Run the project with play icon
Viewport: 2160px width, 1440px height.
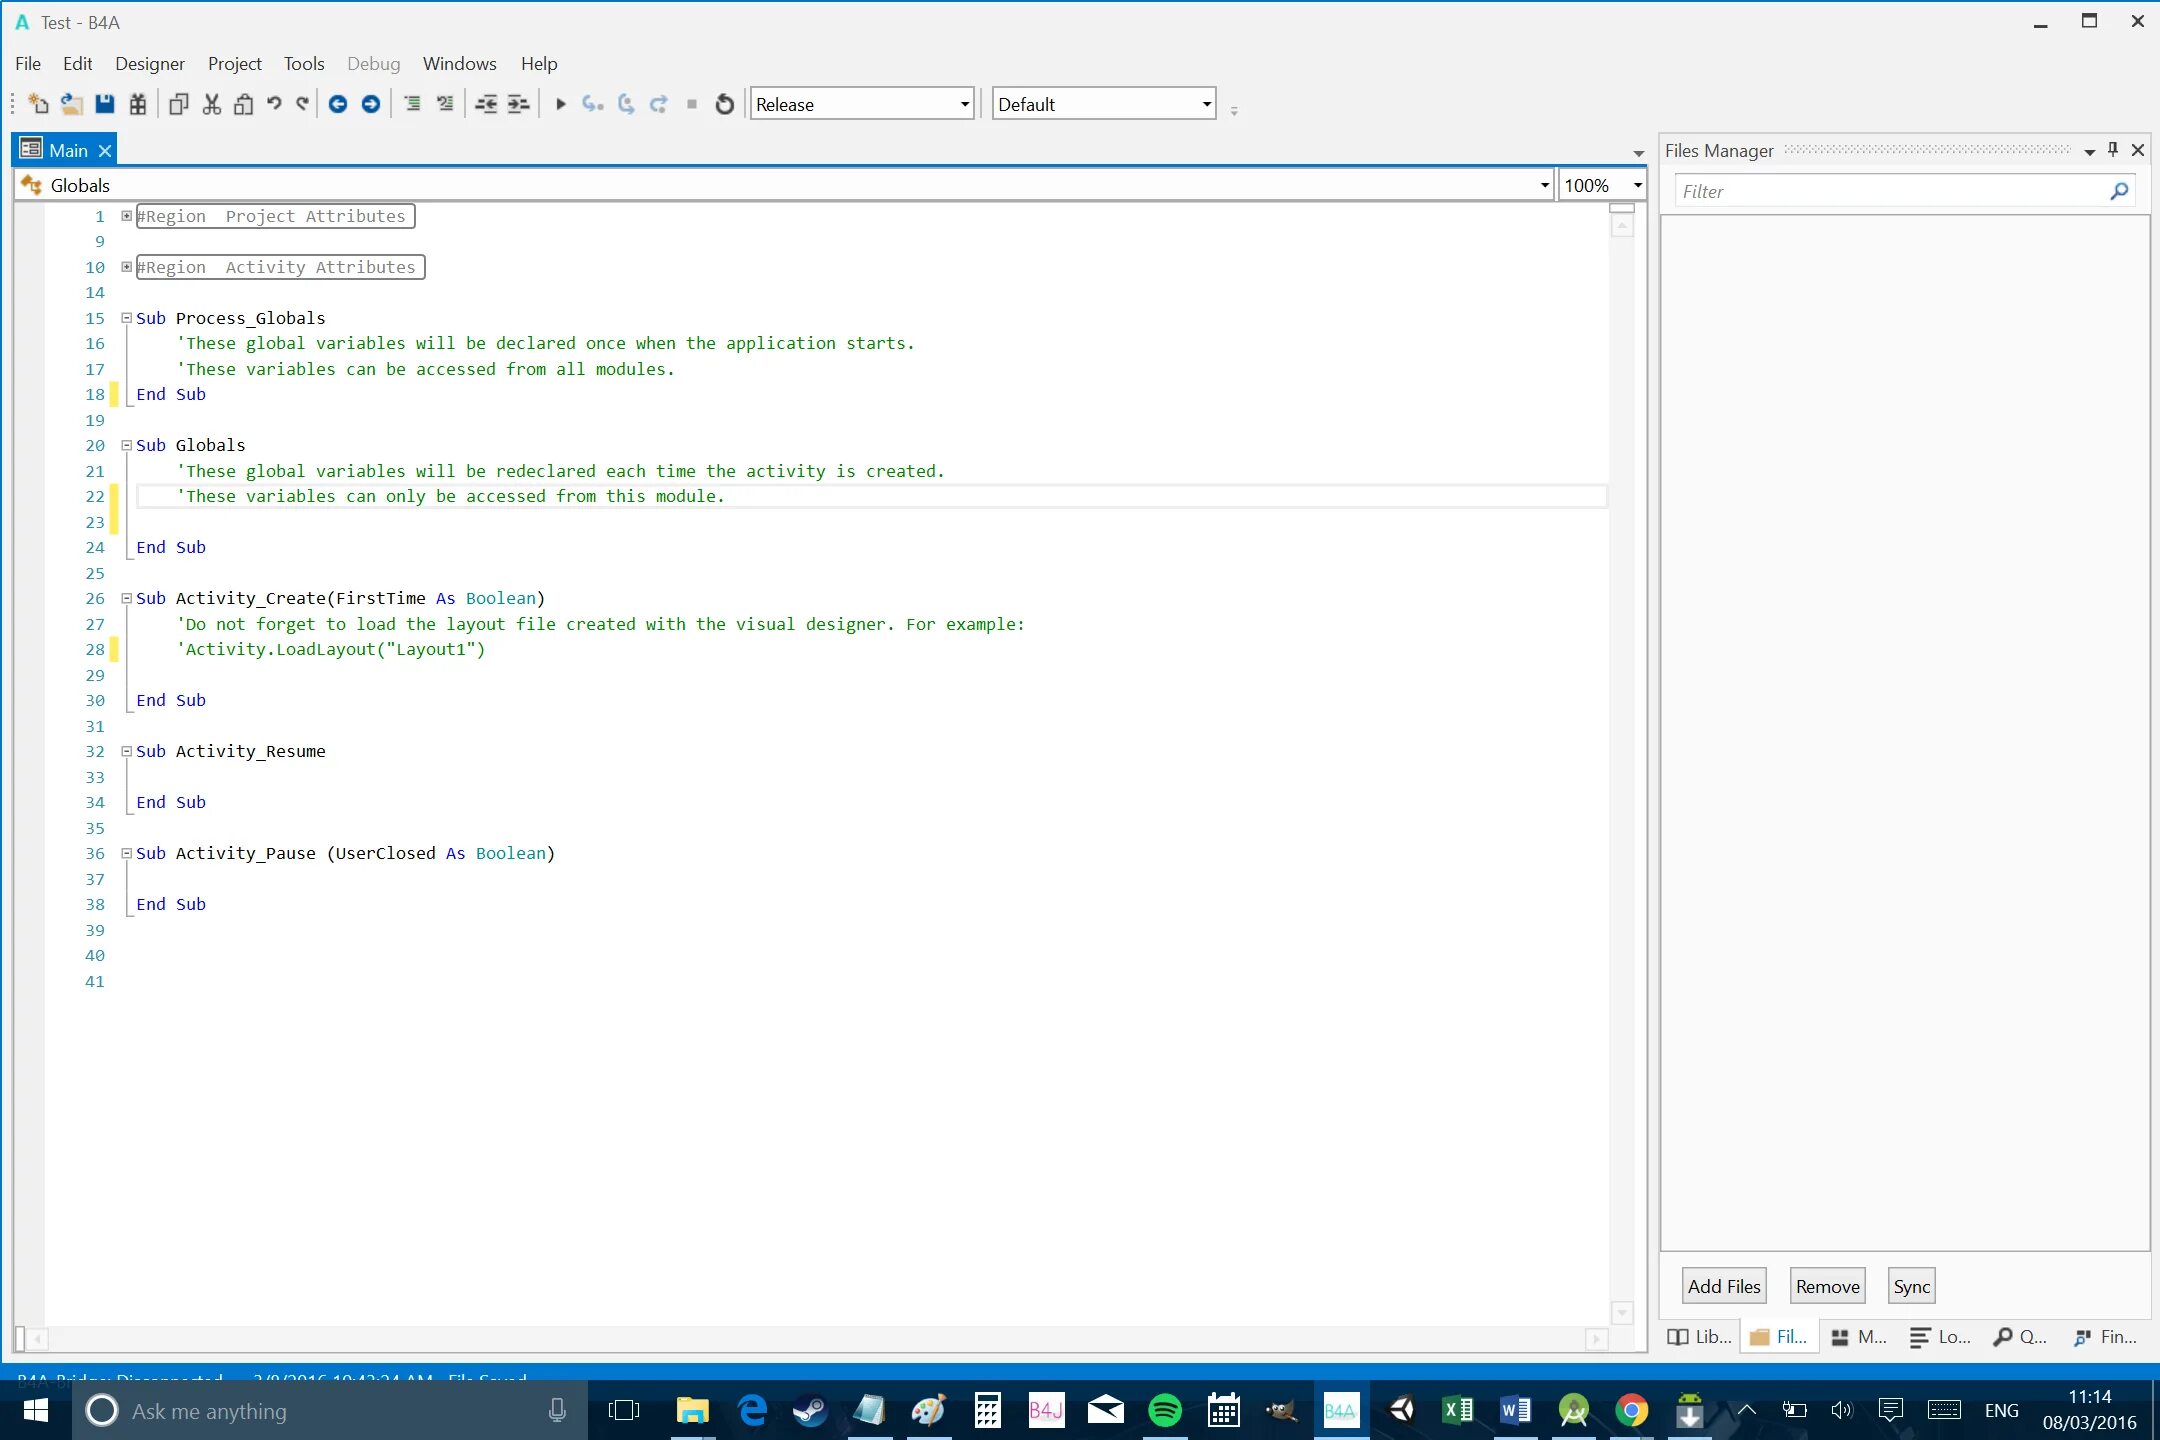coord(560,104)
